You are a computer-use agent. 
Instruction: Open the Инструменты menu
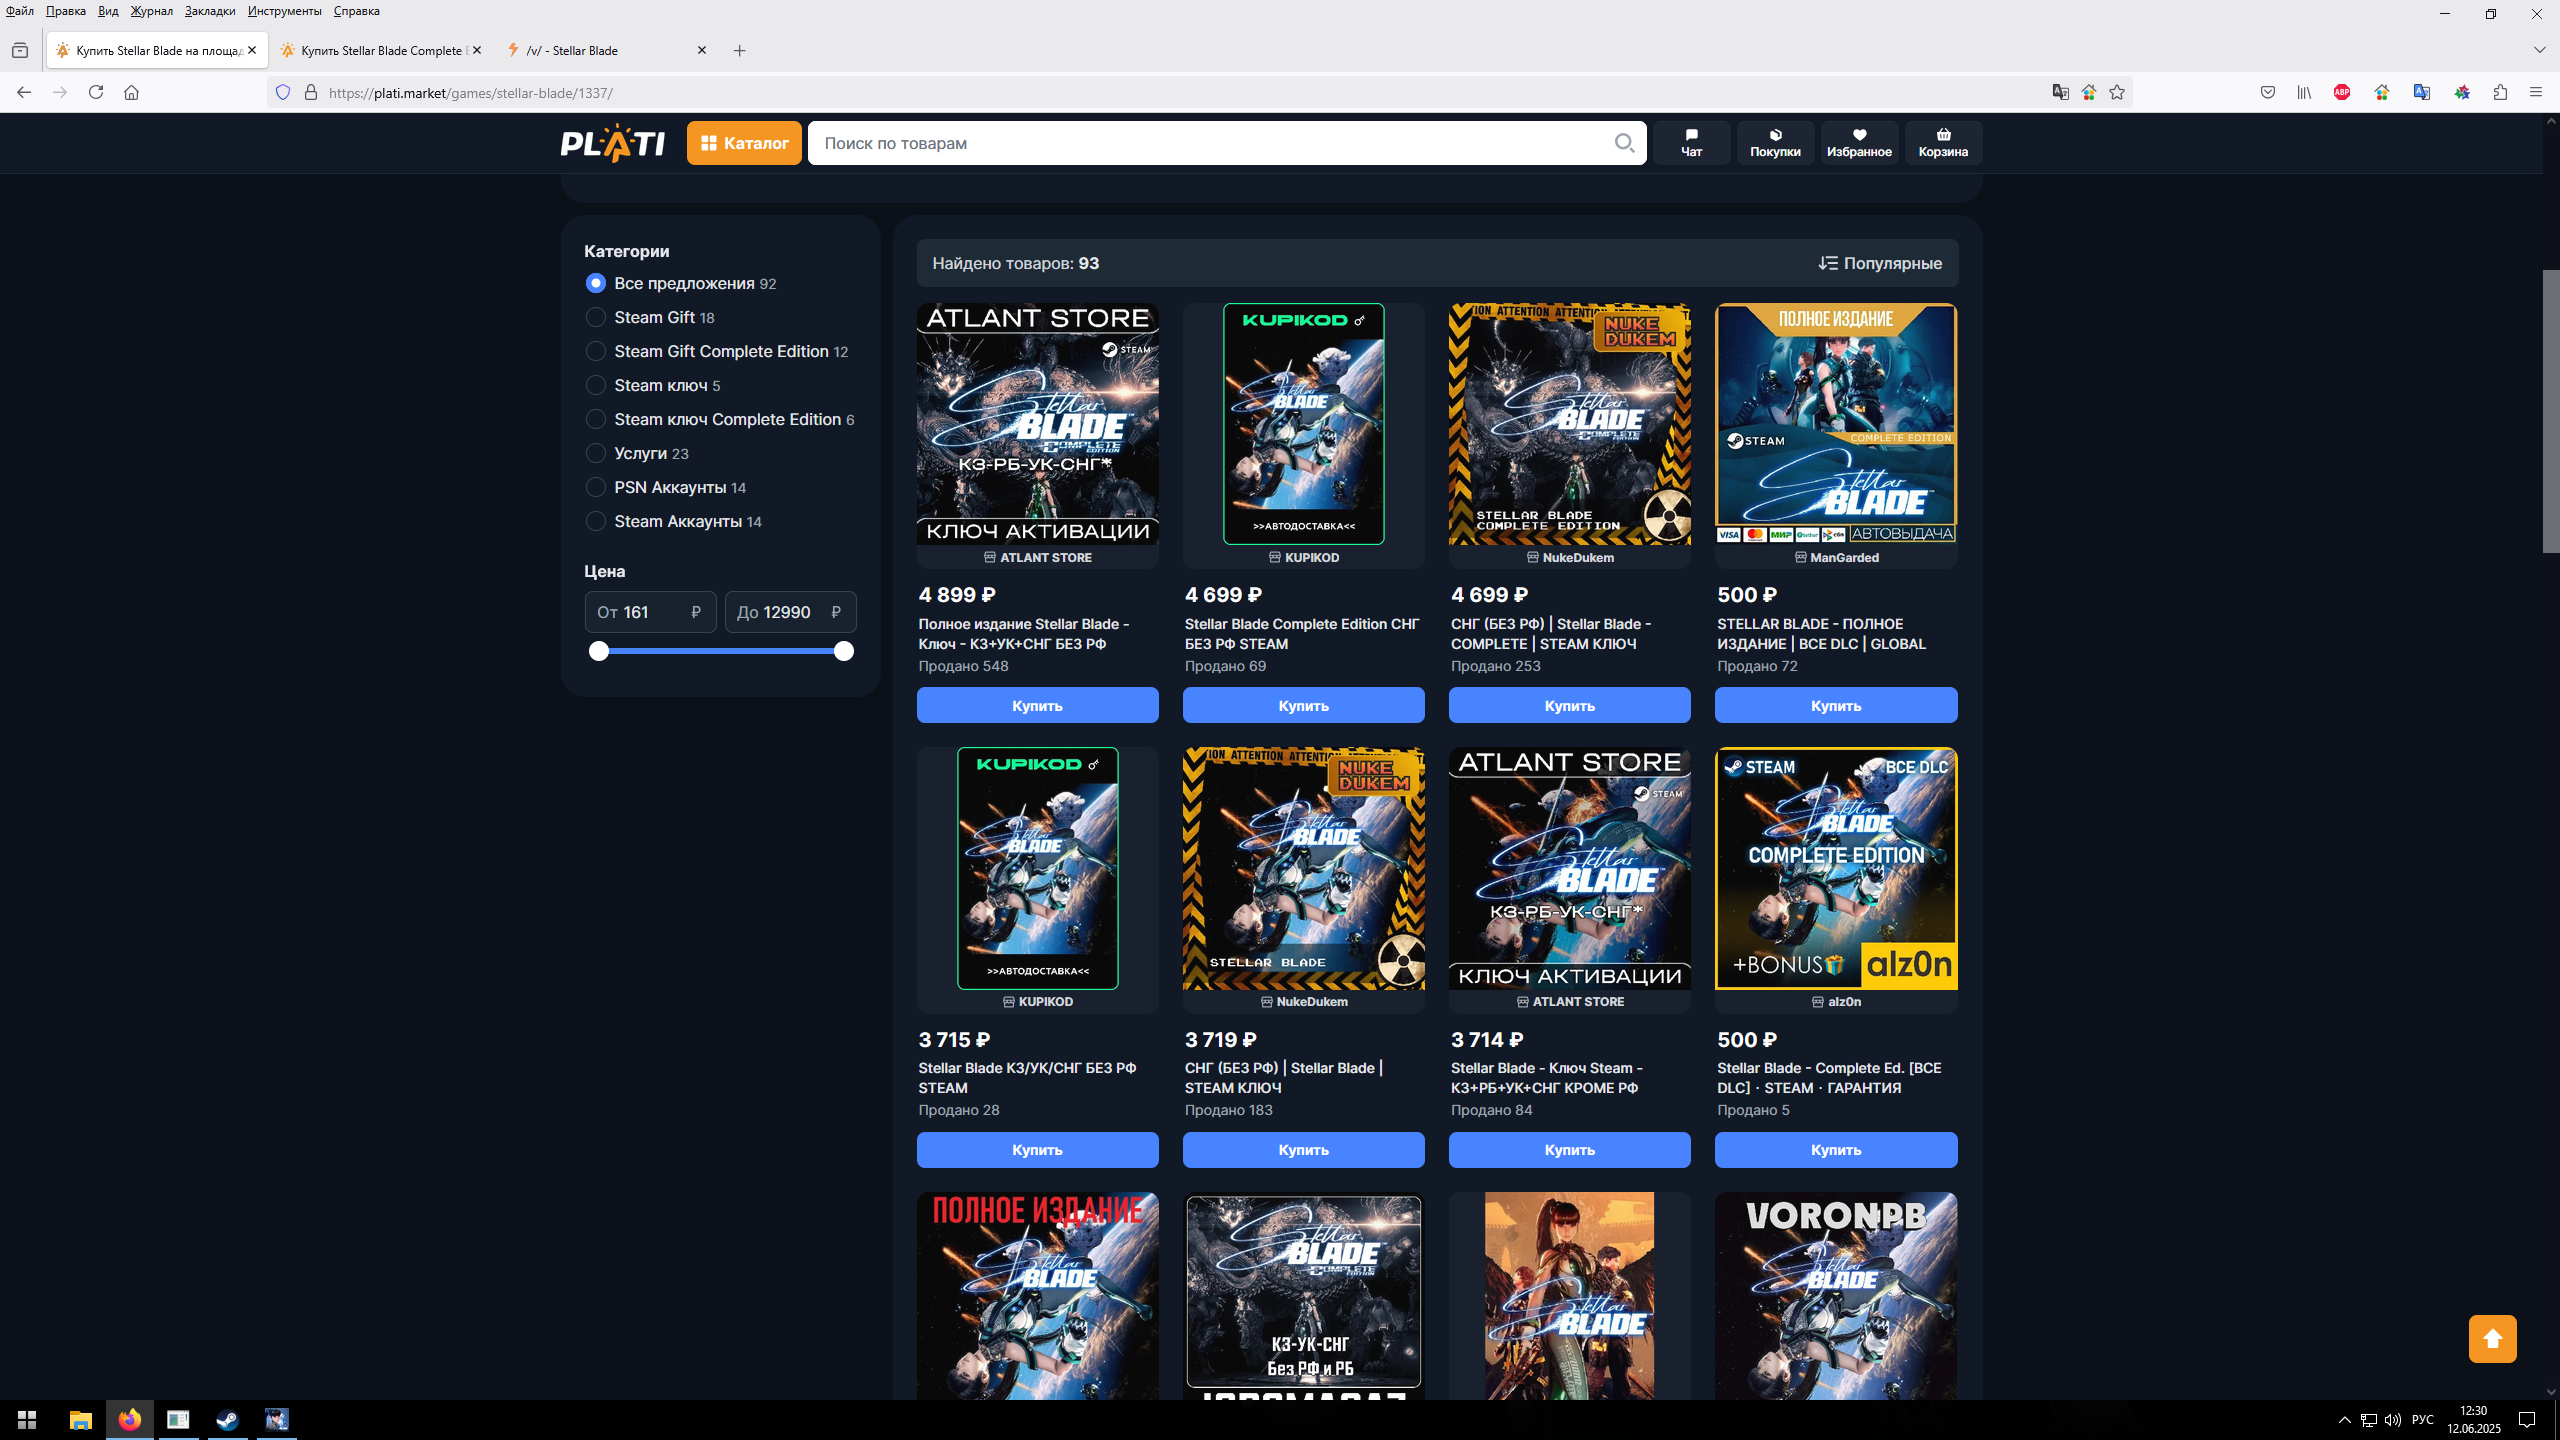[284, 11]
